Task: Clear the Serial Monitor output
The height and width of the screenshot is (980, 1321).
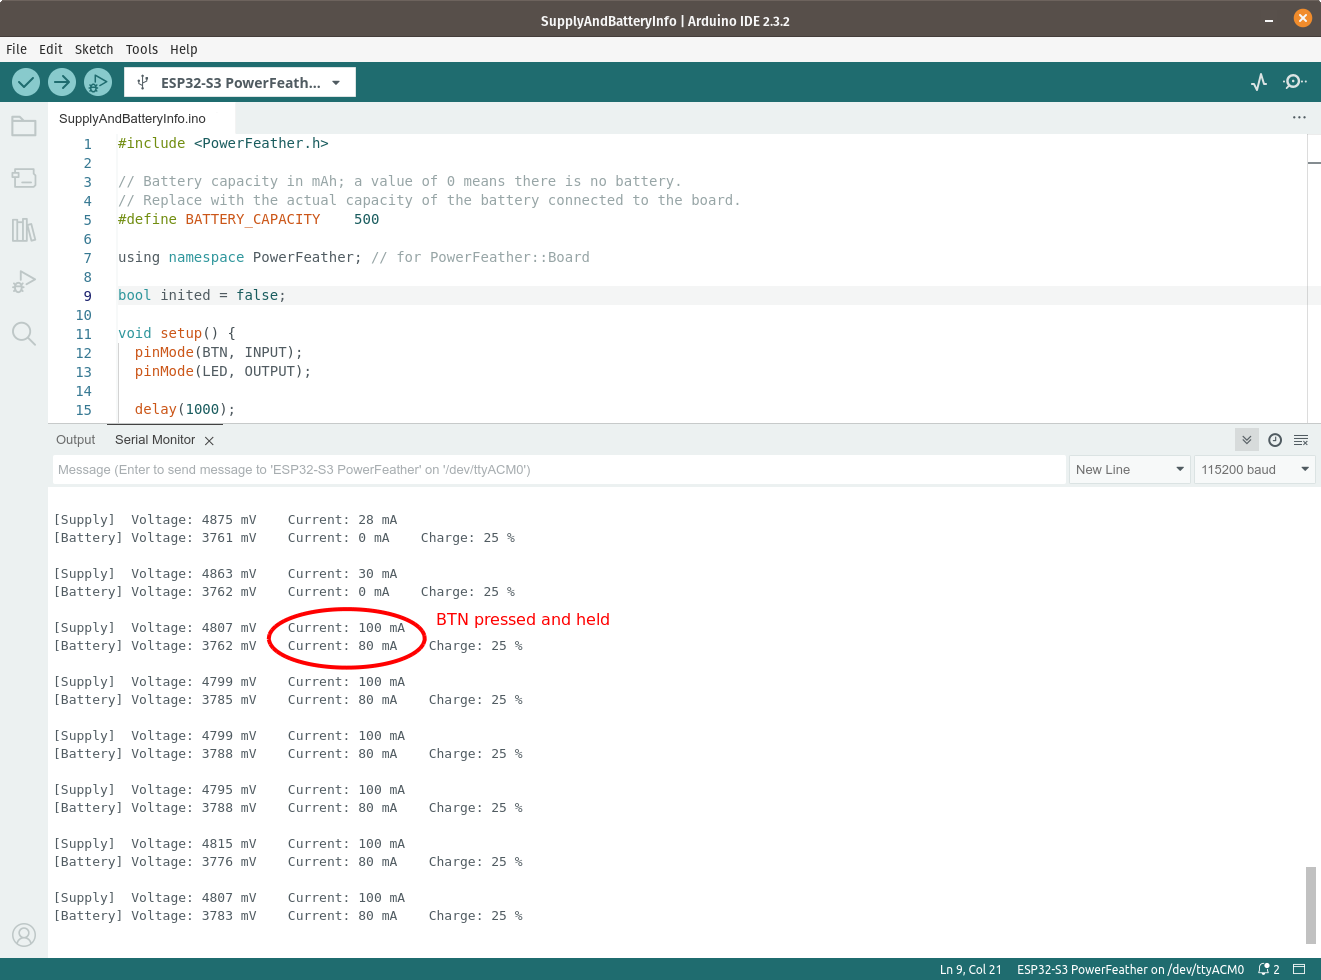Action: point(1301,440)
